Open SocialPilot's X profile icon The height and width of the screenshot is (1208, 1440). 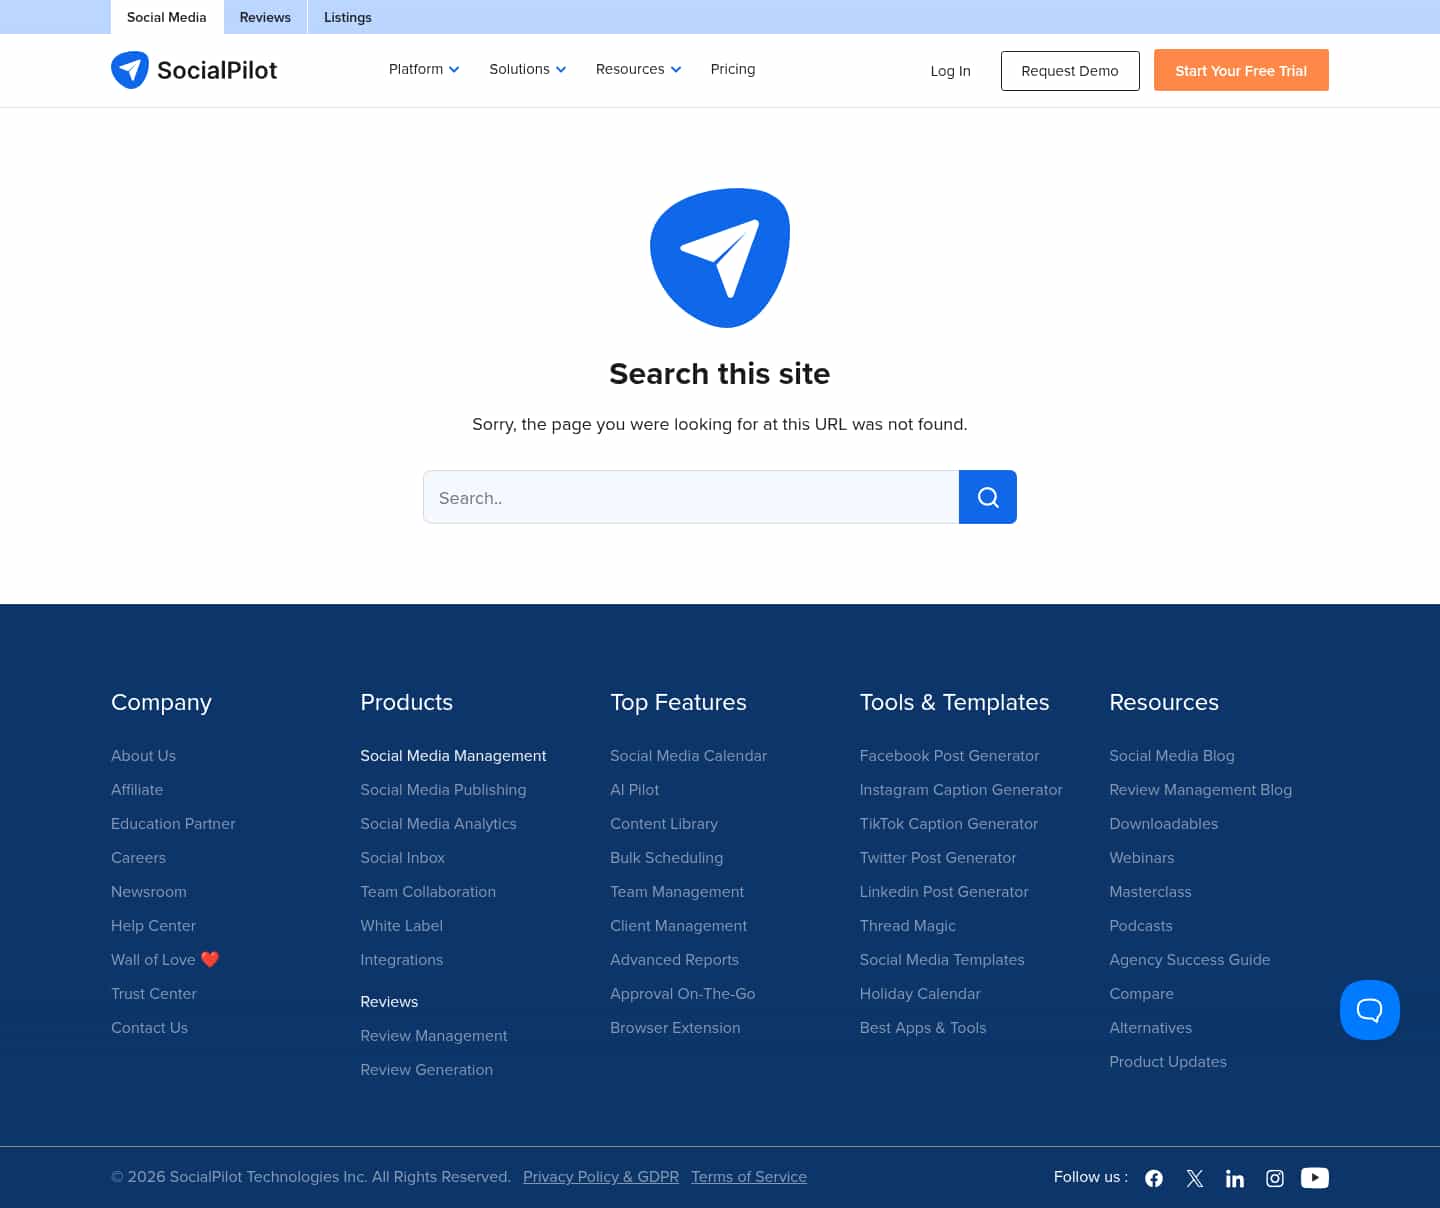[x=1194, y=1178]
